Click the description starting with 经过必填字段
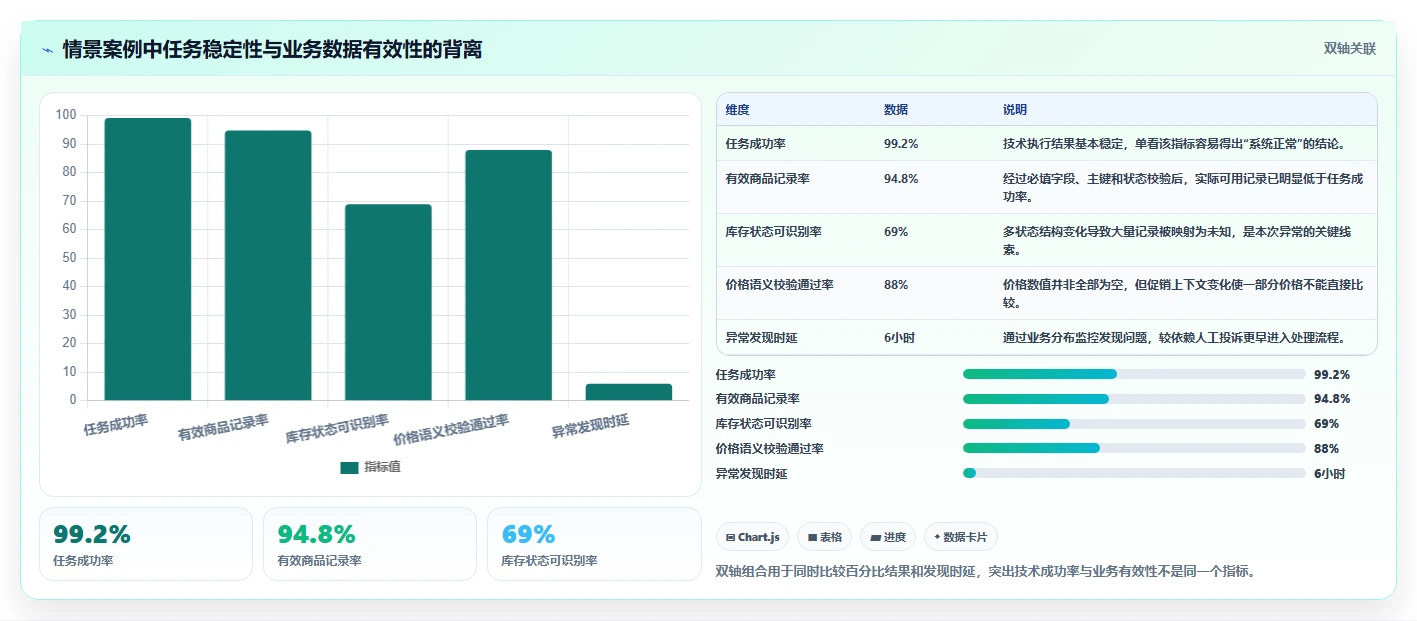Screen dimensions: 1417x621 click(x=1183, y=187)
